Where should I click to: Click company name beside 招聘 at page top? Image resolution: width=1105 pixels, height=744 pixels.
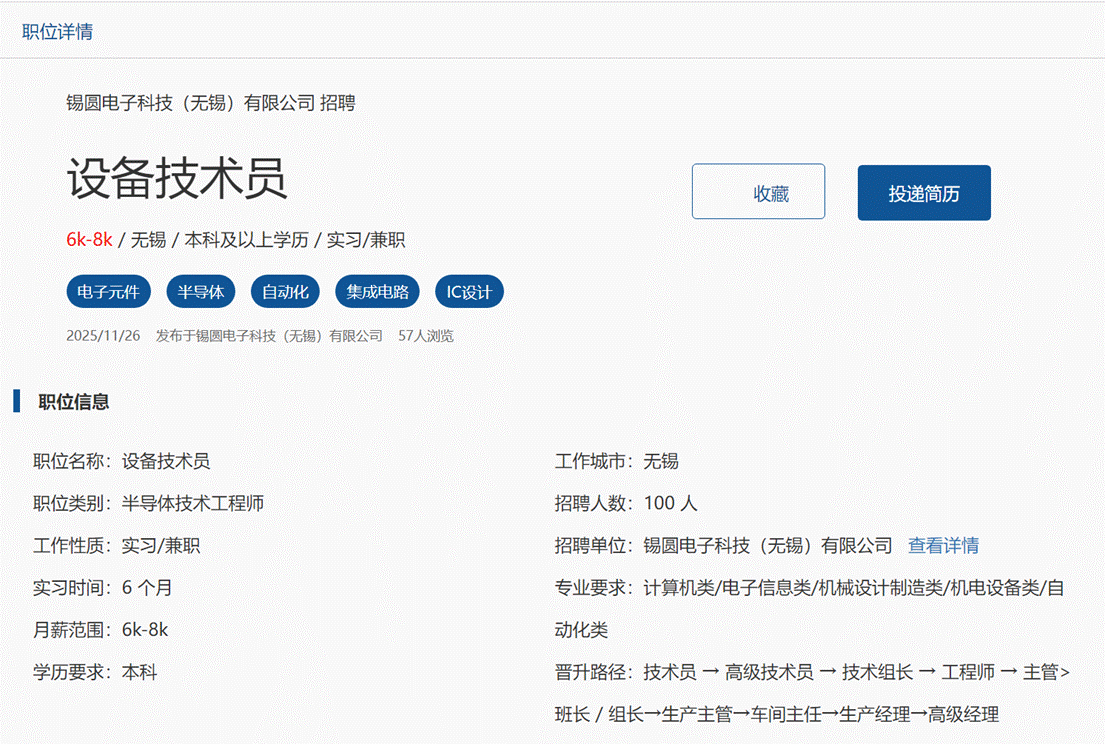pos(190,103)
